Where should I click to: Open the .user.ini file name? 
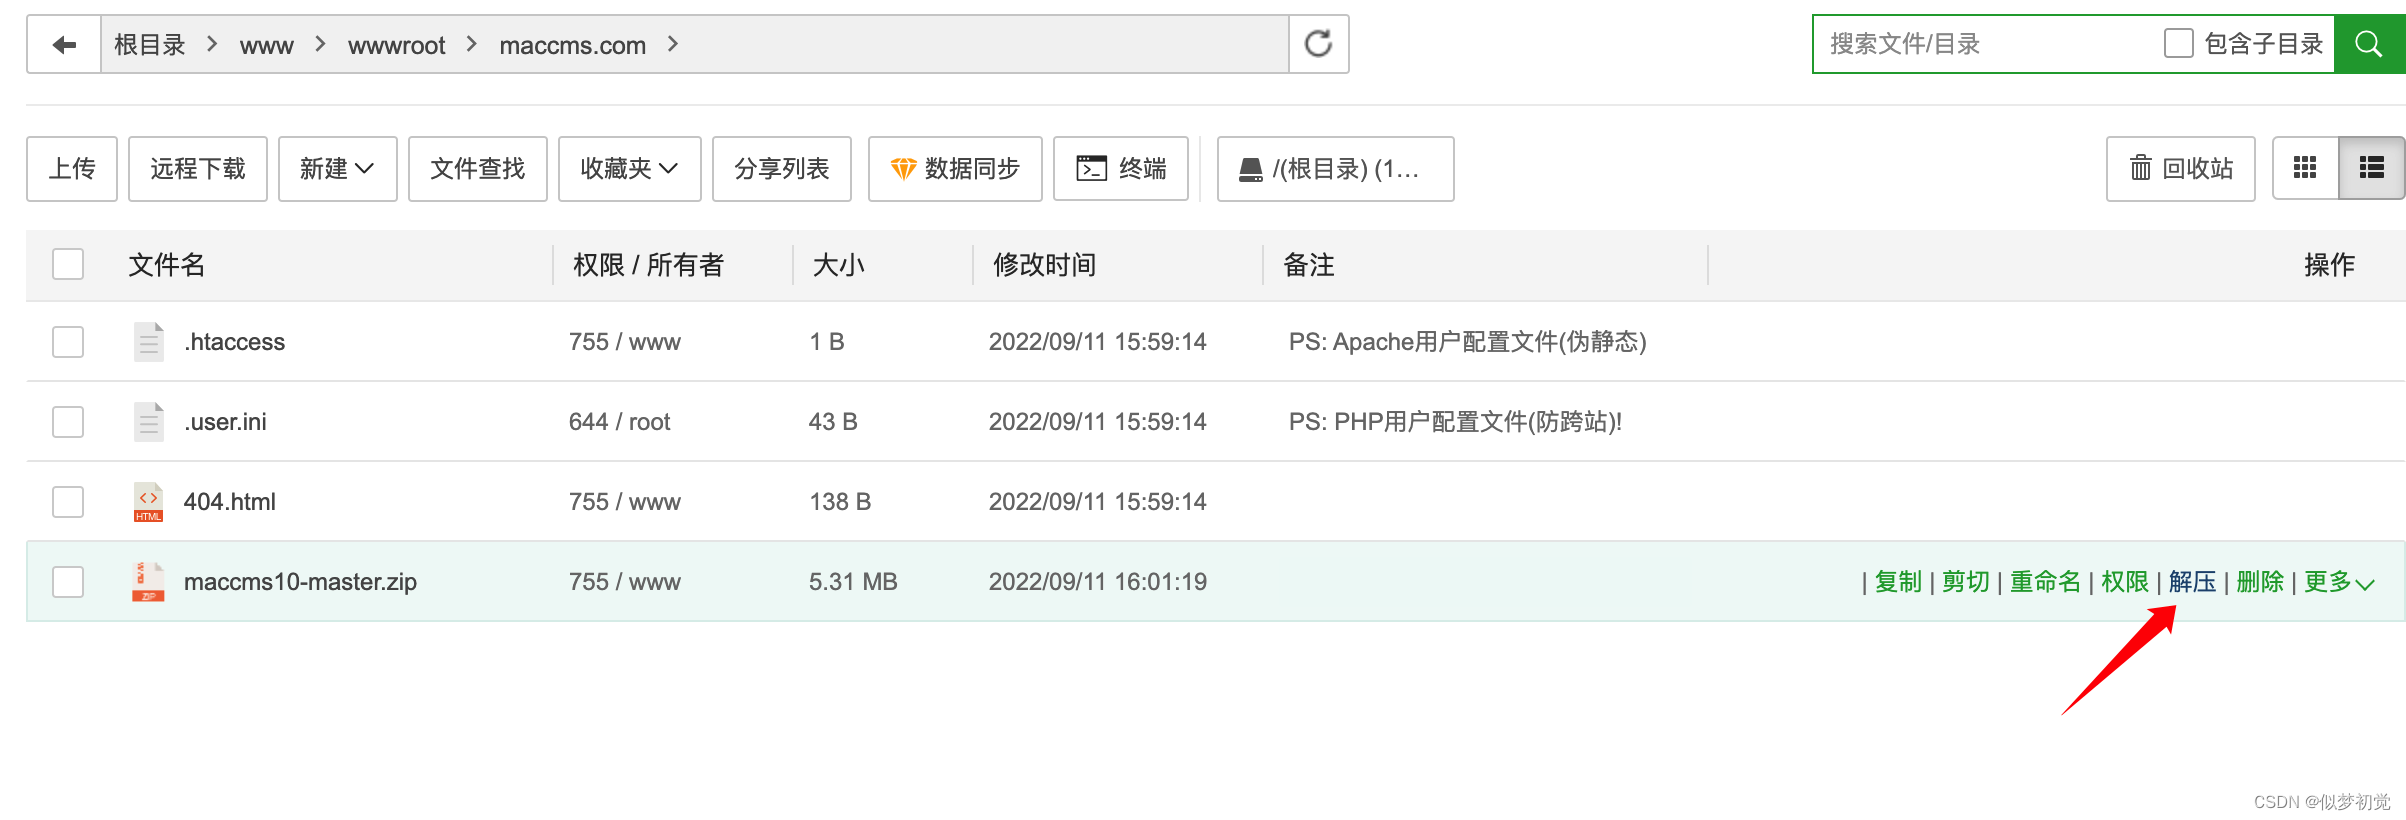pyautogui.click(x=226, y=422)
